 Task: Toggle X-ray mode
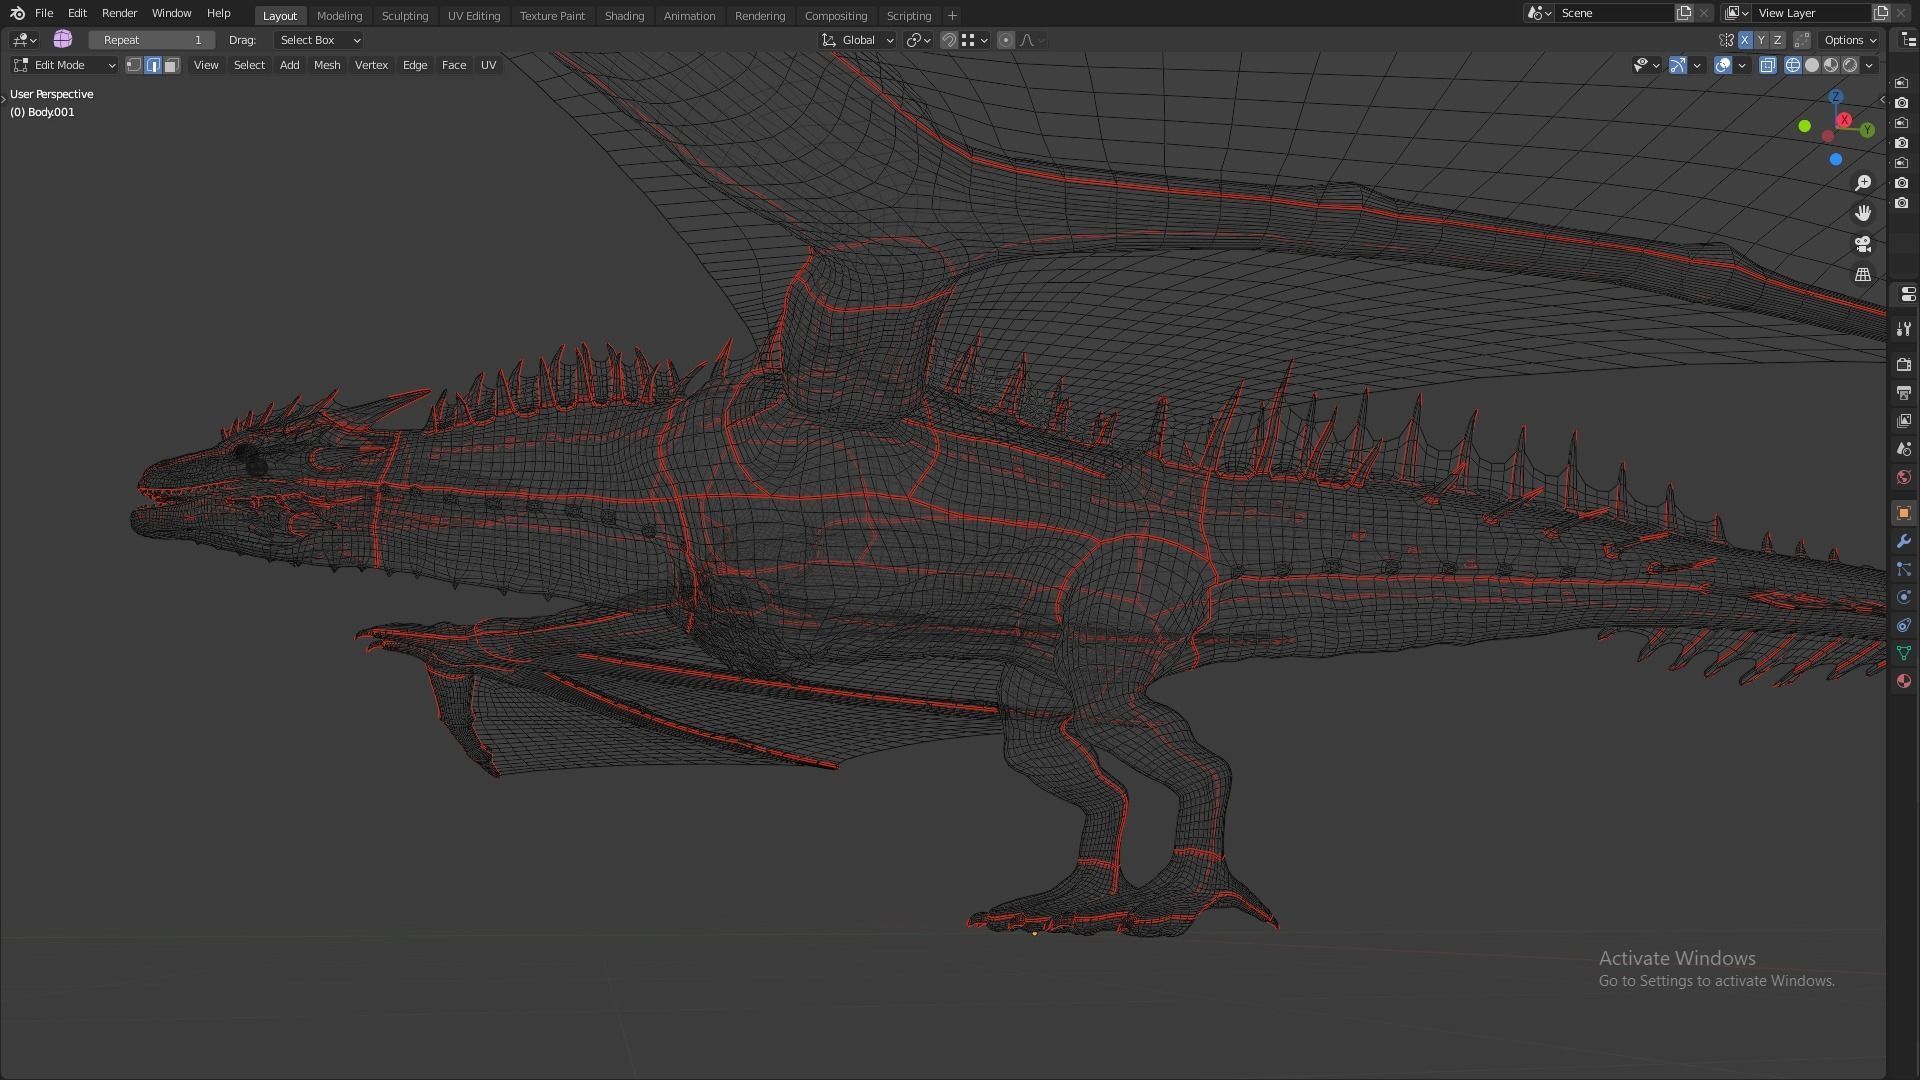1768,65
